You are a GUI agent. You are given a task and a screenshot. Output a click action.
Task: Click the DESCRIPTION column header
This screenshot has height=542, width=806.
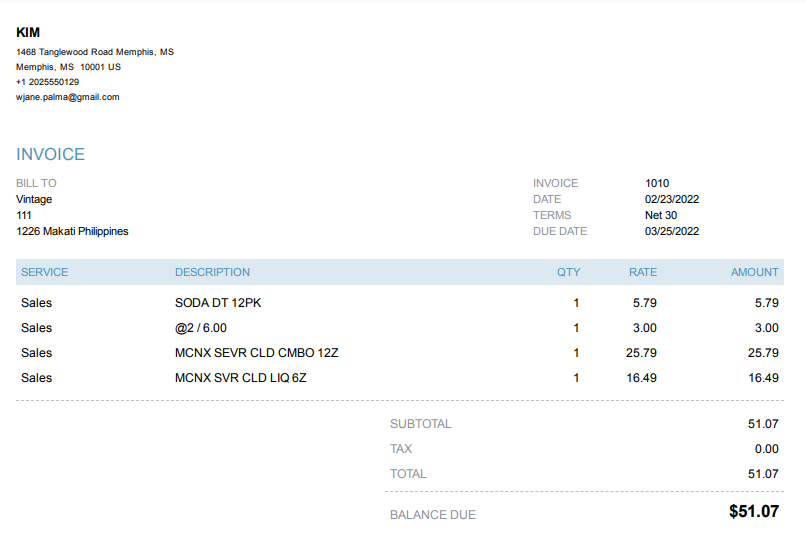pyautogui.click(x=212, y=272)
